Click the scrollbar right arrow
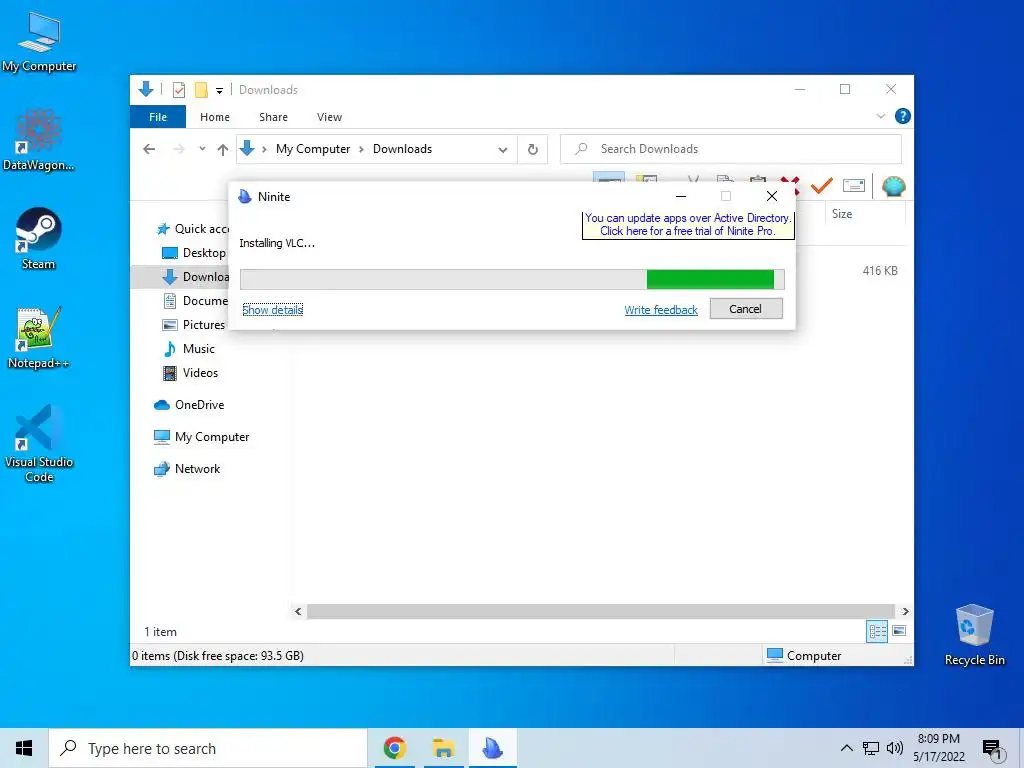The height and width of the screenshot is (768, 1024). click(x=905, y=611)
